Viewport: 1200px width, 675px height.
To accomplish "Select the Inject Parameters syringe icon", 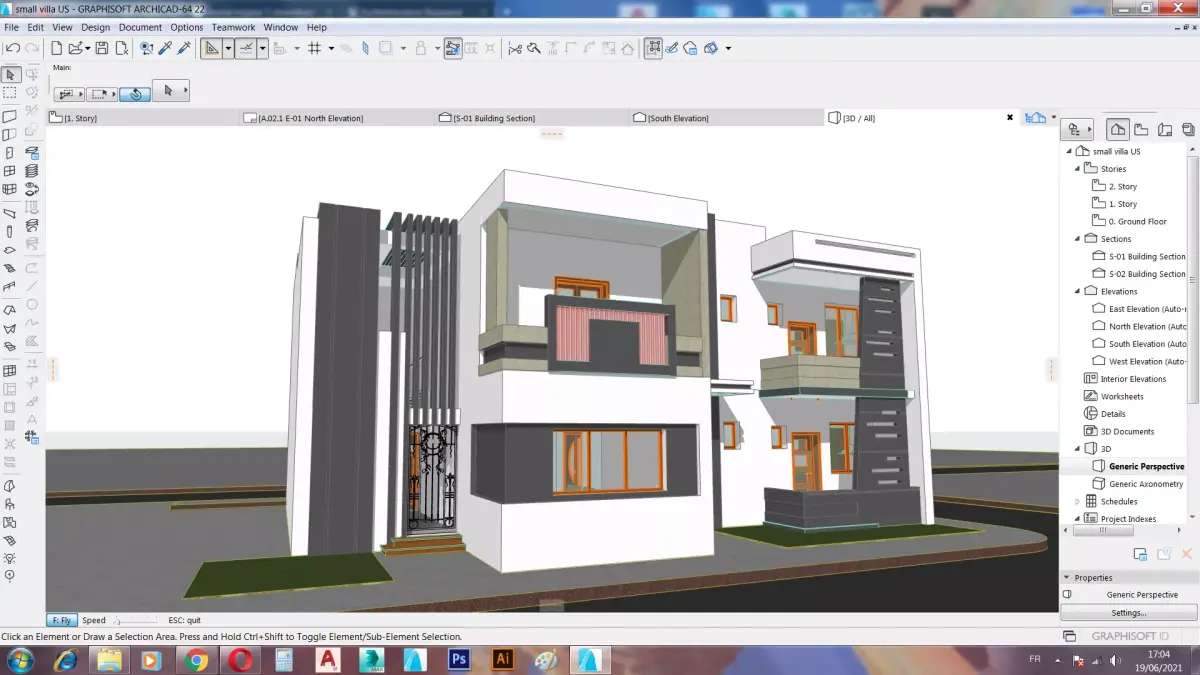I will (x=183, y=48).
